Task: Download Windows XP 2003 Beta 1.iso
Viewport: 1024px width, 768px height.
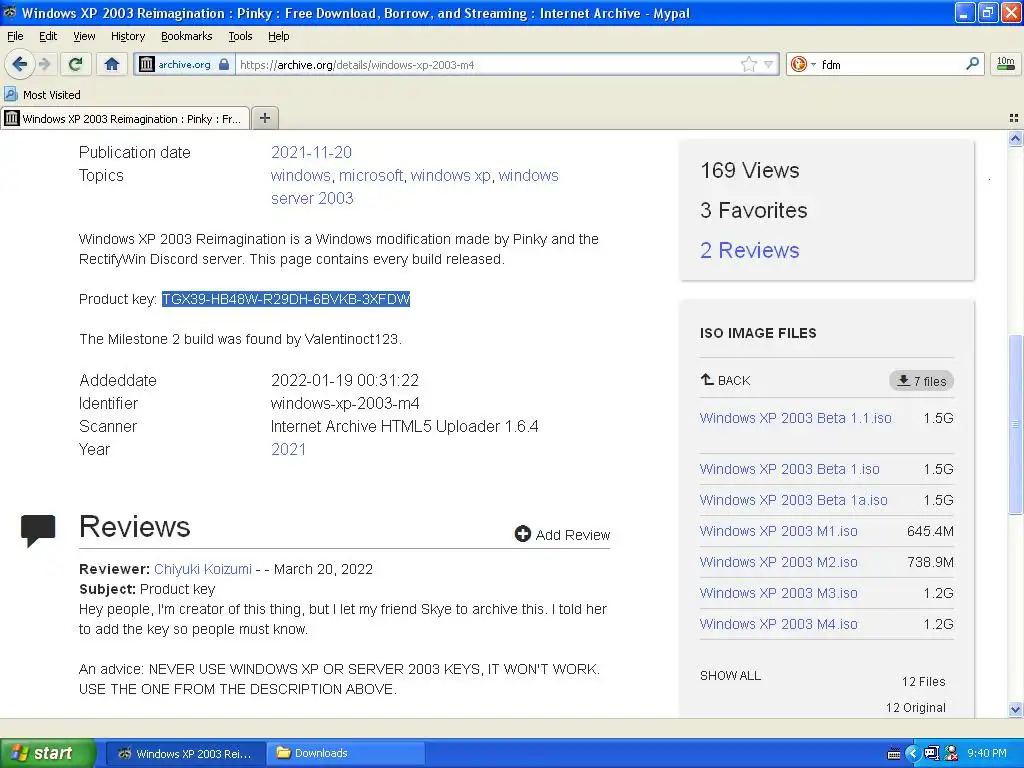Action: 790,469
